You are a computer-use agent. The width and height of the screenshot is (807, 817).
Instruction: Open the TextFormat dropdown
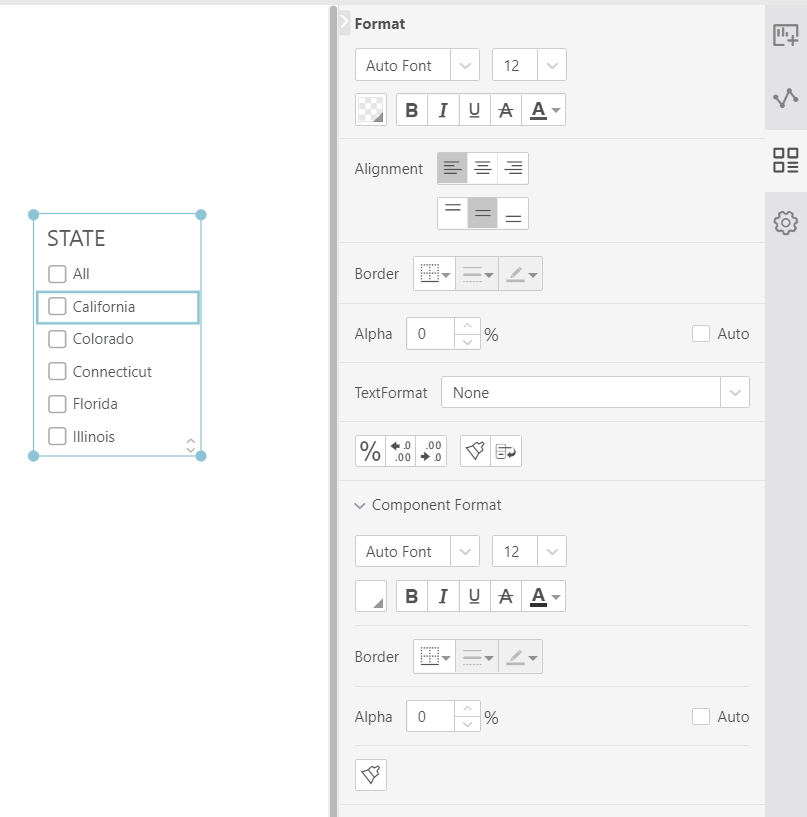click(x=735, y=393)
